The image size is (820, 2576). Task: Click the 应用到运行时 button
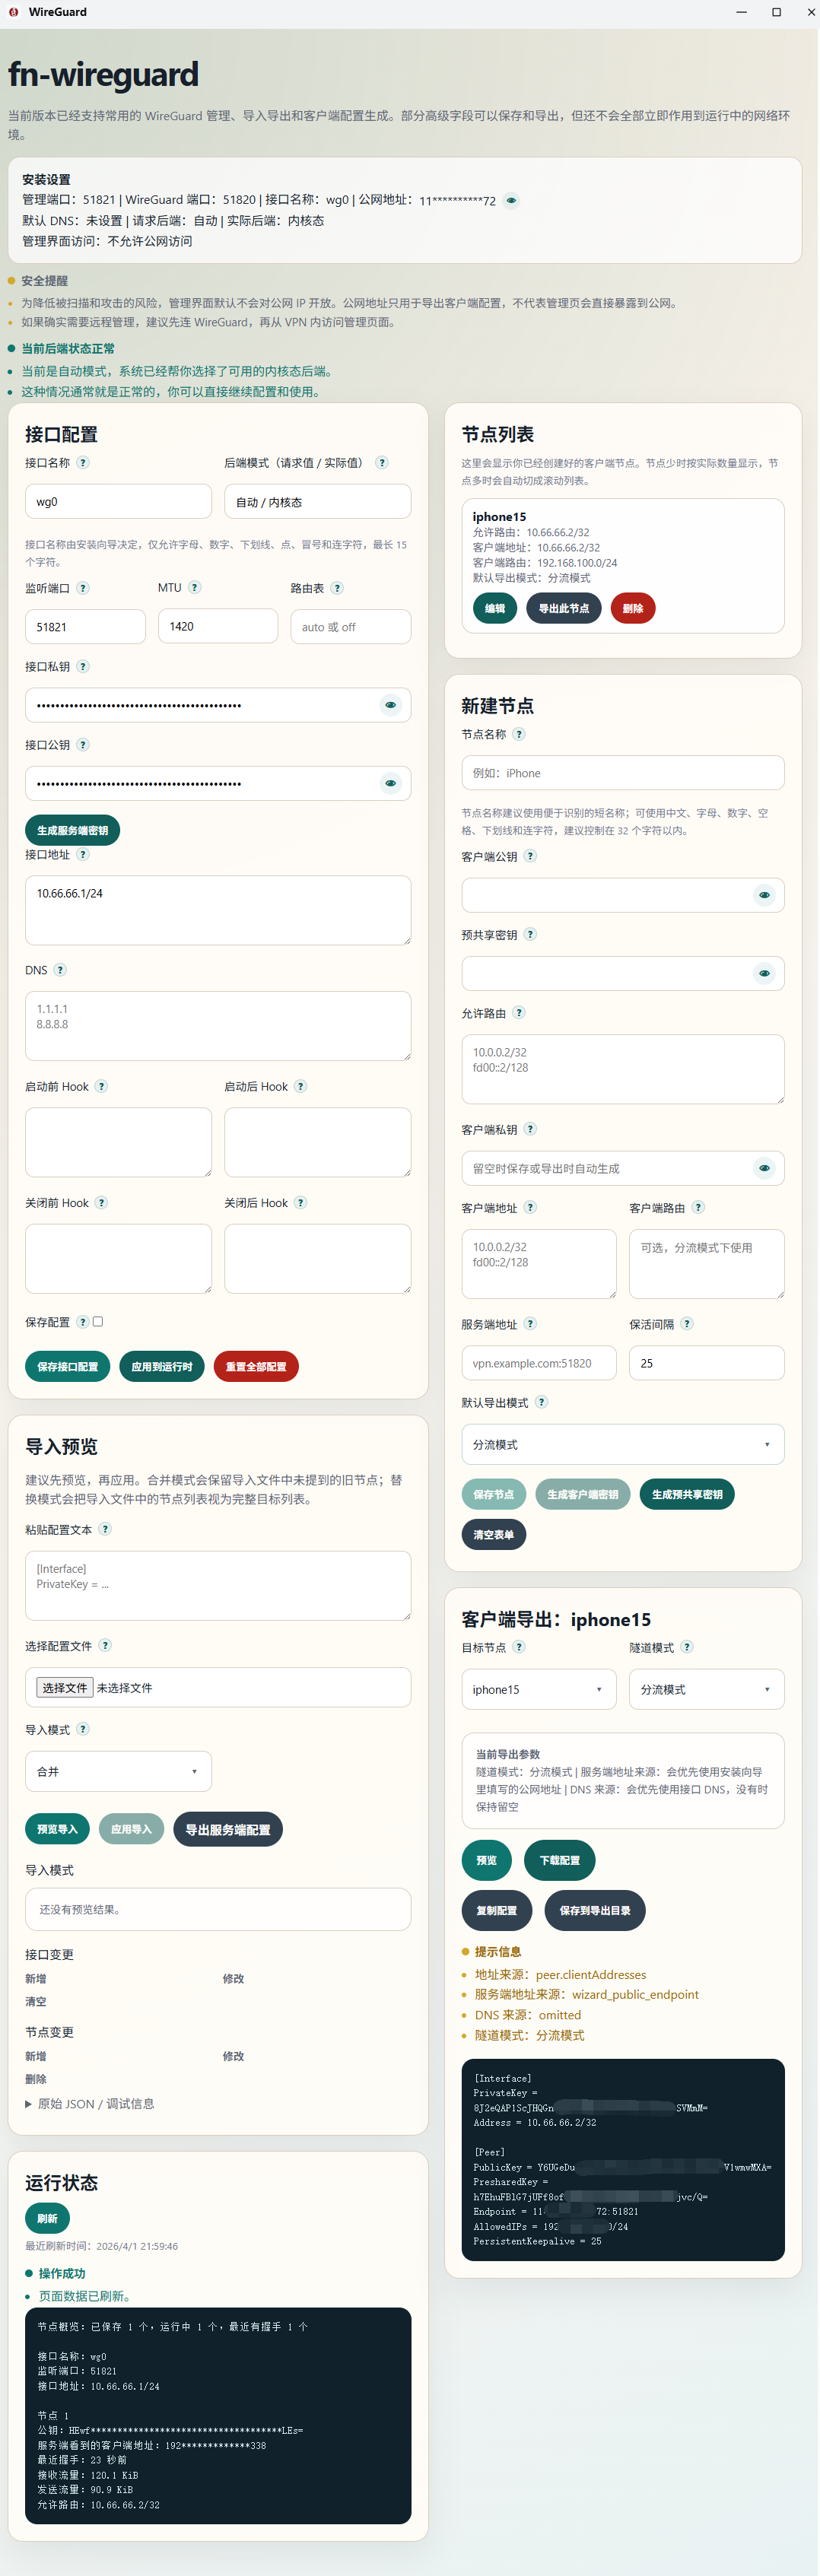[162, 1366]
